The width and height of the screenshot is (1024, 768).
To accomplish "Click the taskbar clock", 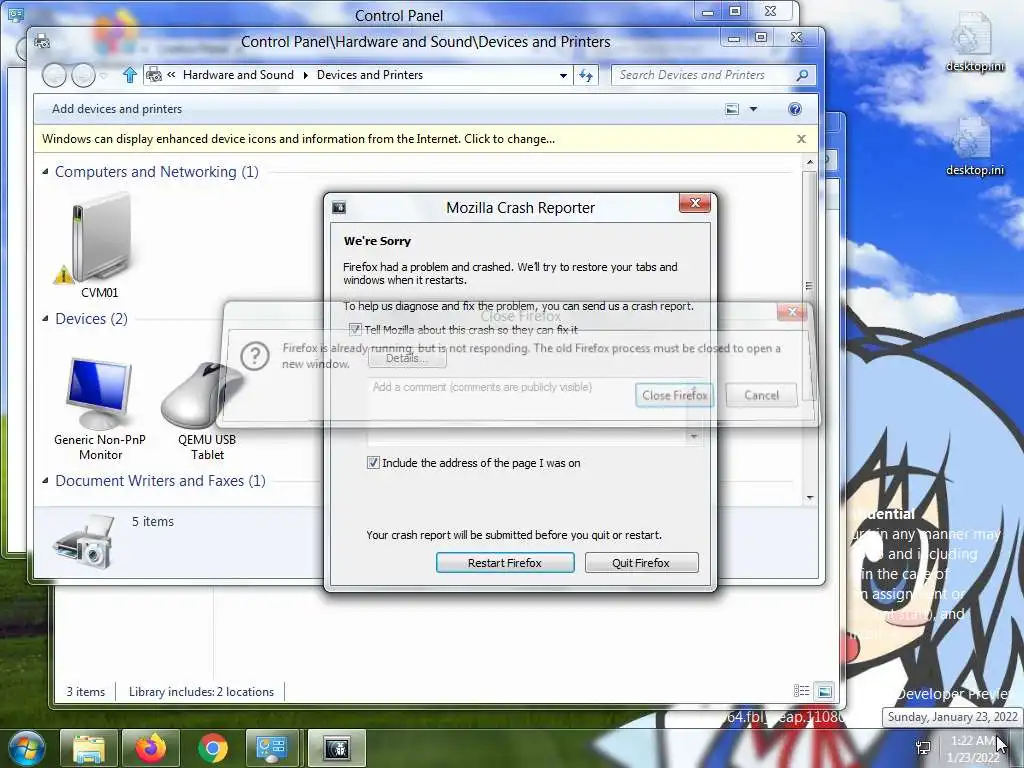I will click(x=973, y=749).
